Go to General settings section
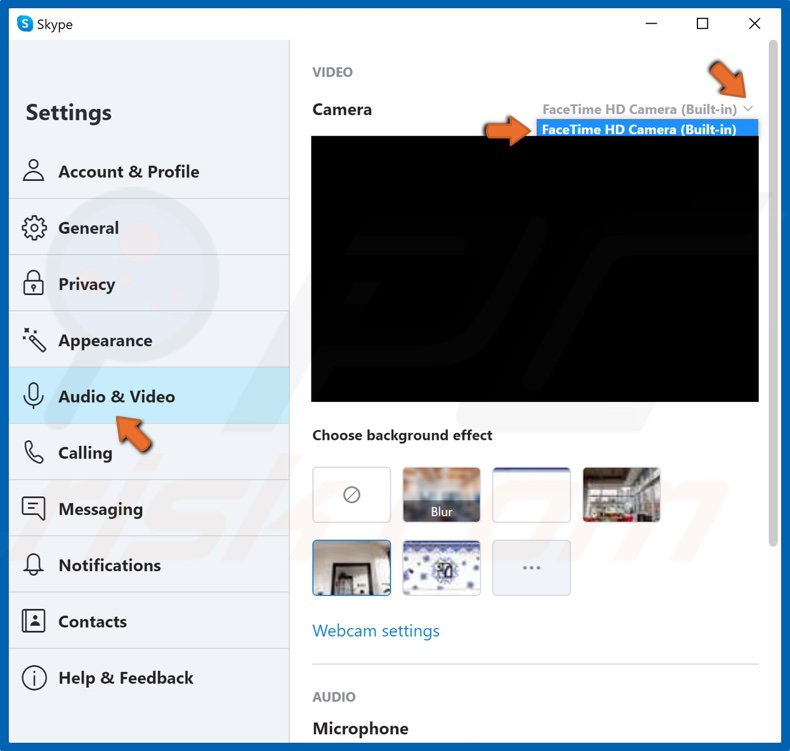 tap(149, 227)
